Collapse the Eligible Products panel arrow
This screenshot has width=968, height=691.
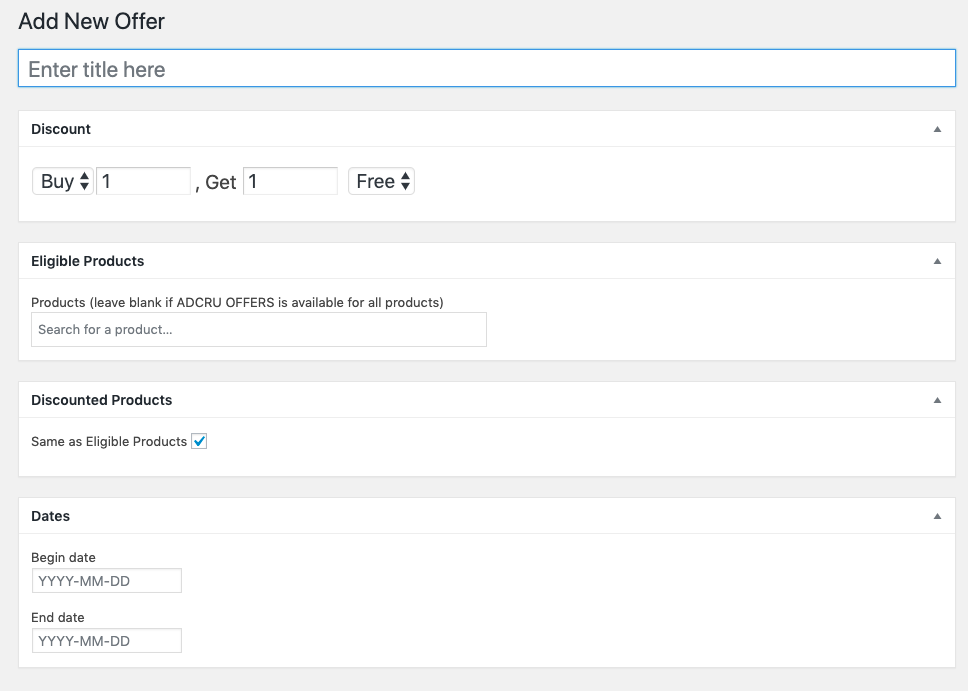coord(937,261)
